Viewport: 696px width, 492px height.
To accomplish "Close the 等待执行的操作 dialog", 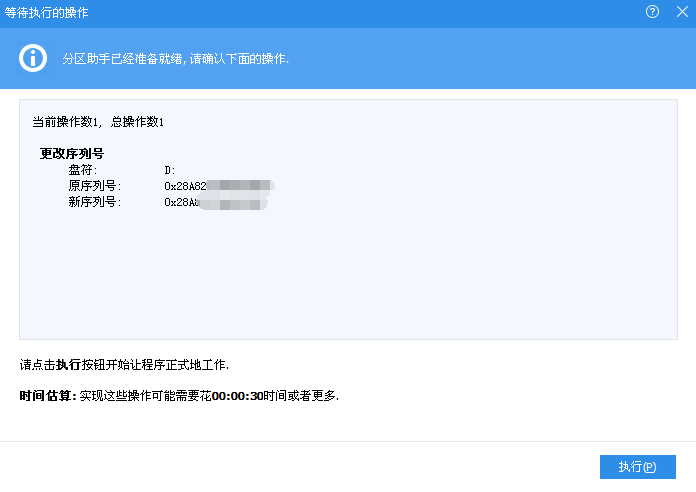I will [x=682, y=12].
